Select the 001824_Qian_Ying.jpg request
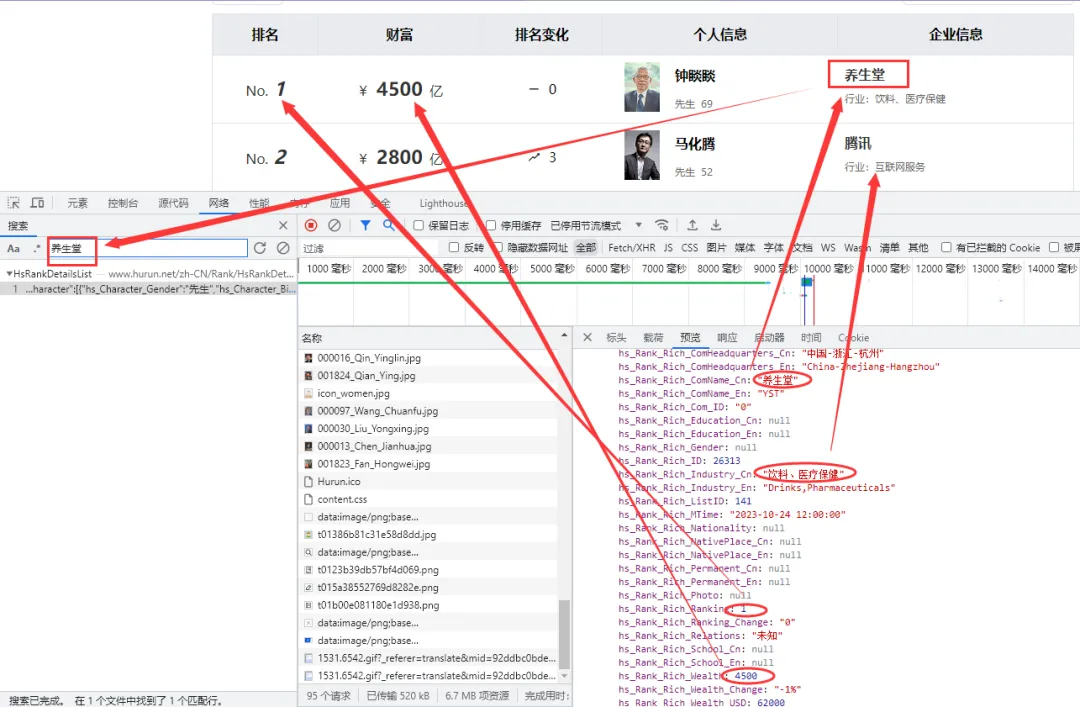The width and height of the screenshot is (1080, 707). (x=430, y=376)
